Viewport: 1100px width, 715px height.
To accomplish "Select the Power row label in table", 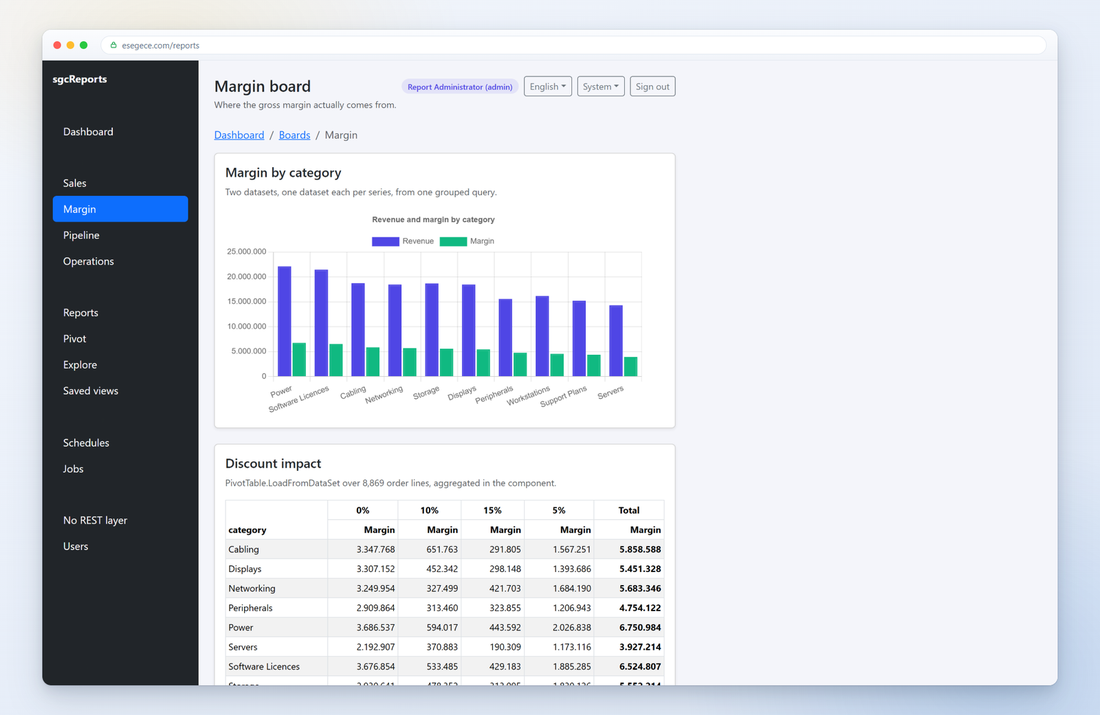I will click(241, 628).
